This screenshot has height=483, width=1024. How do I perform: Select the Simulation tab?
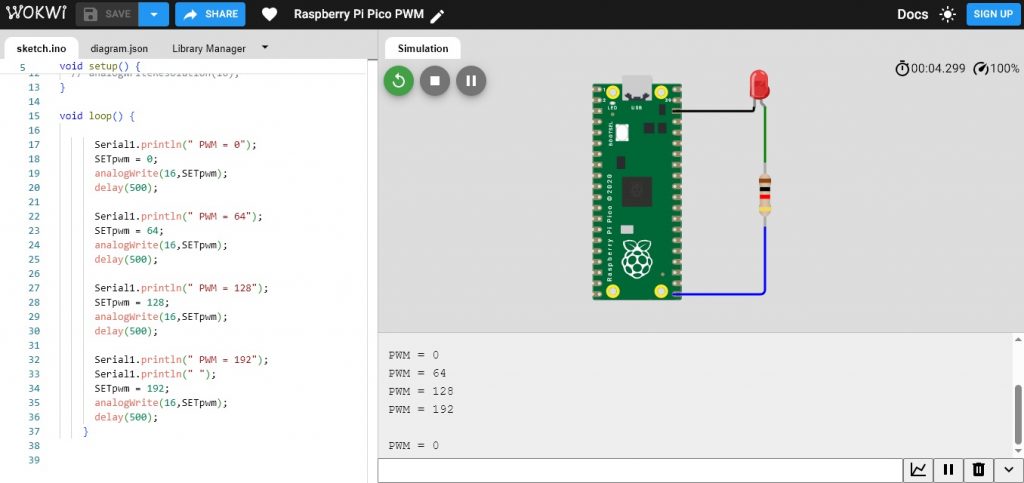tap(423, 48)
